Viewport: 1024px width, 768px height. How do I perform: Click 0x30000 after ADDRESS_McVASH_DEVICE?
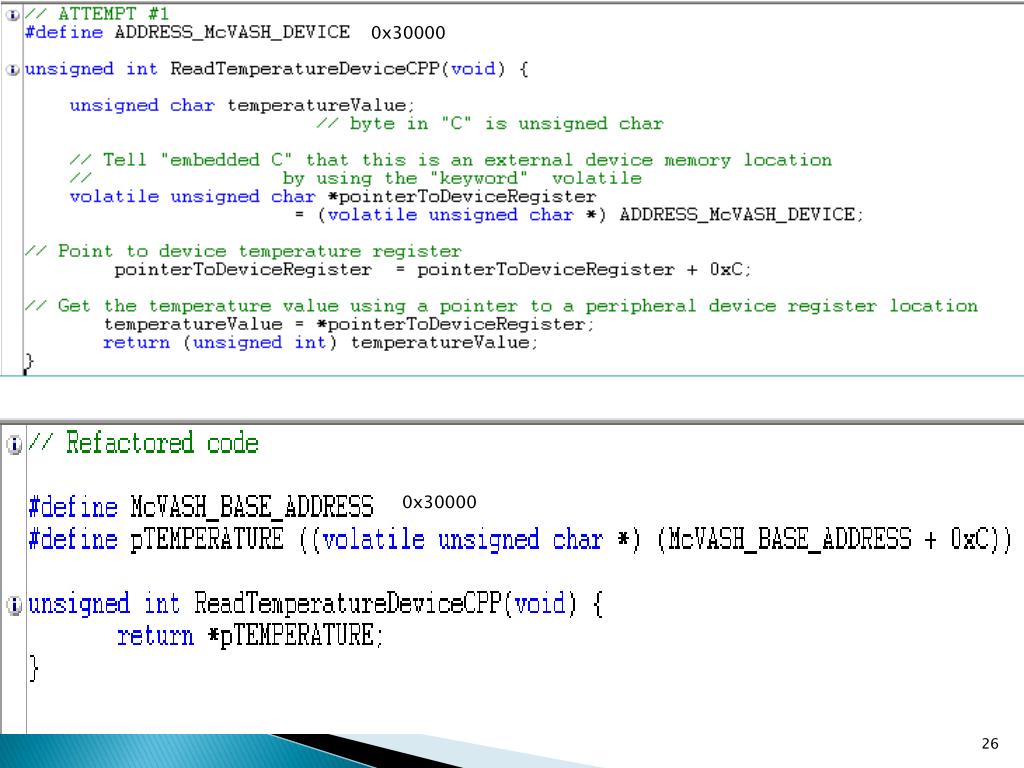coord(408,33)
